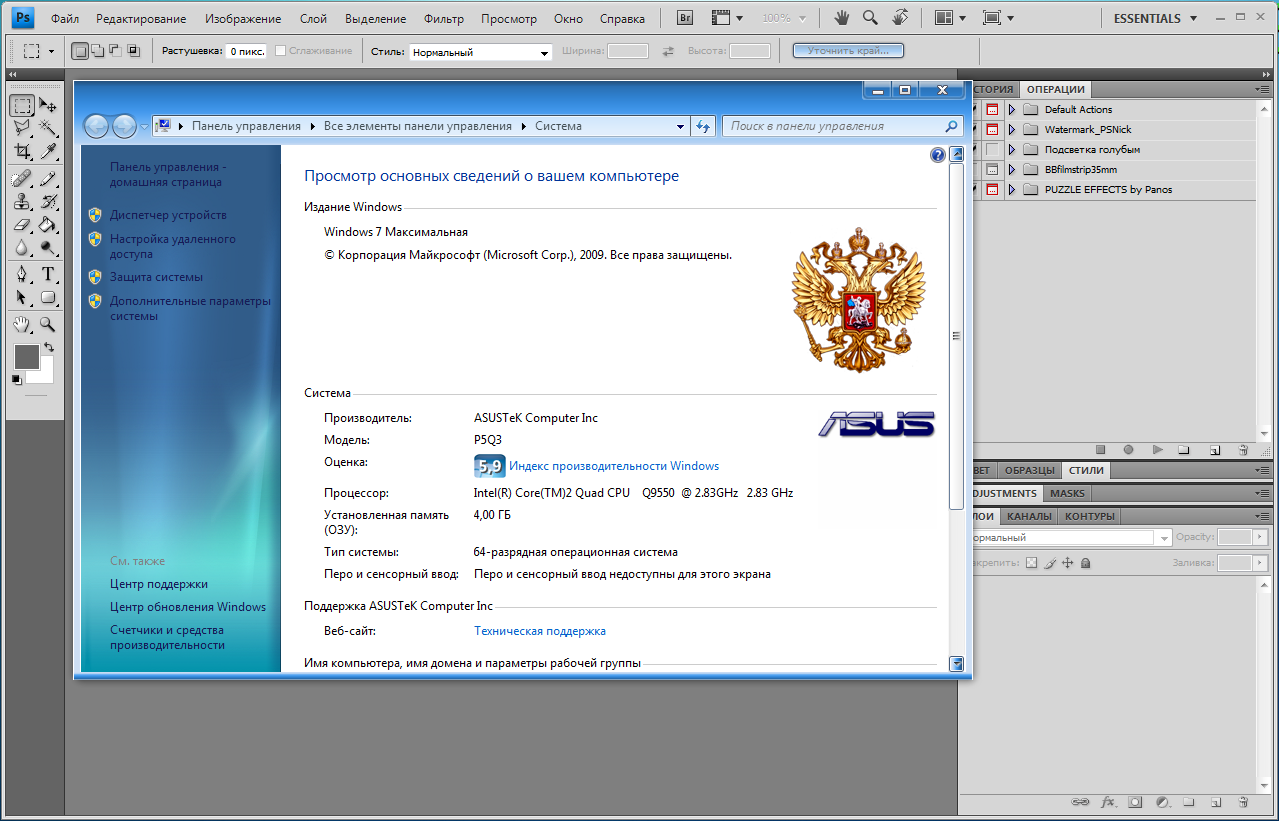Tick the Сглаживание checkbox
The image size is (1279, 821).
(280, 51)
